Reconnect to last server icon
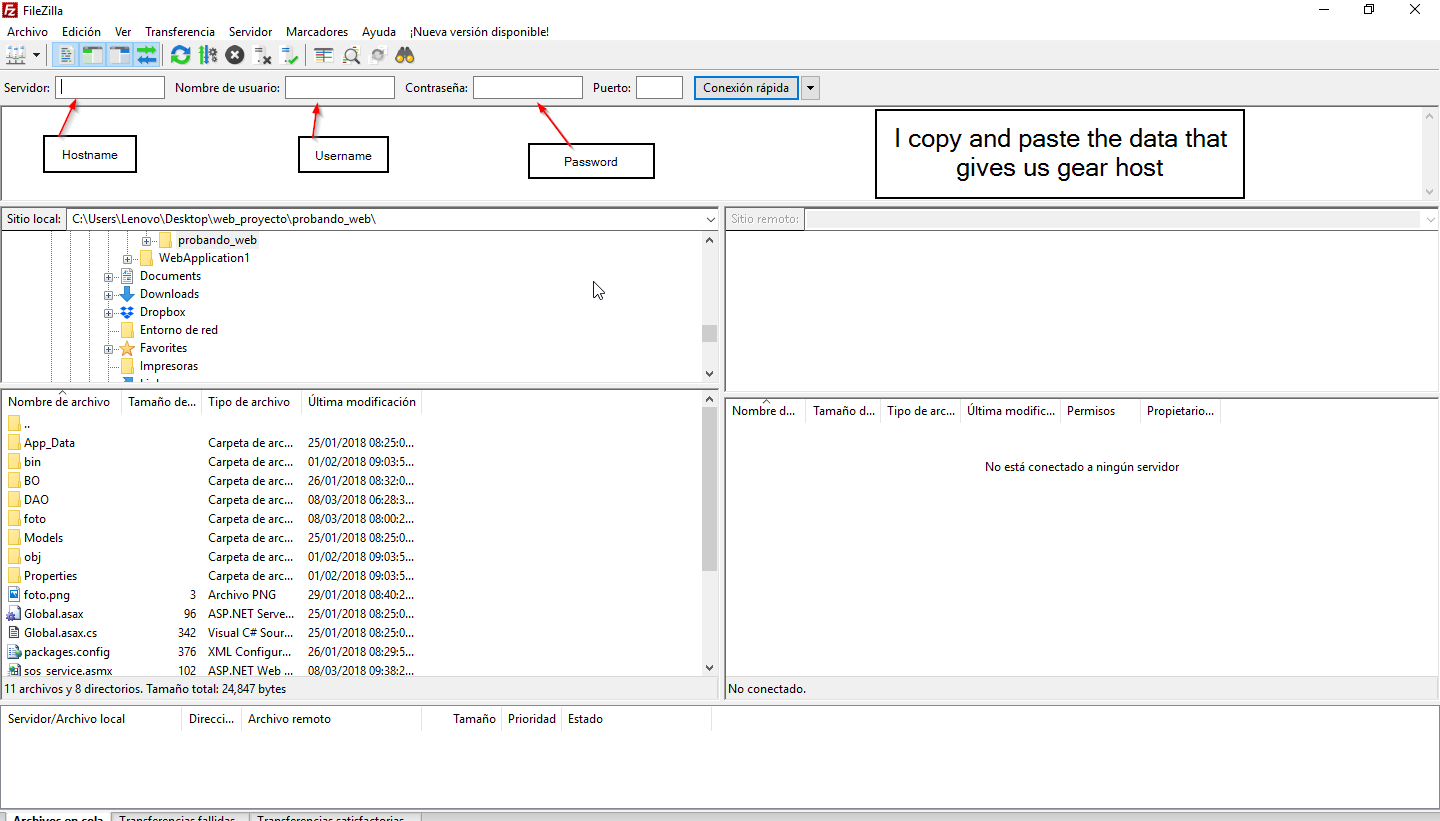Viewport: 1440px width, 821px height. coord(290,55)
